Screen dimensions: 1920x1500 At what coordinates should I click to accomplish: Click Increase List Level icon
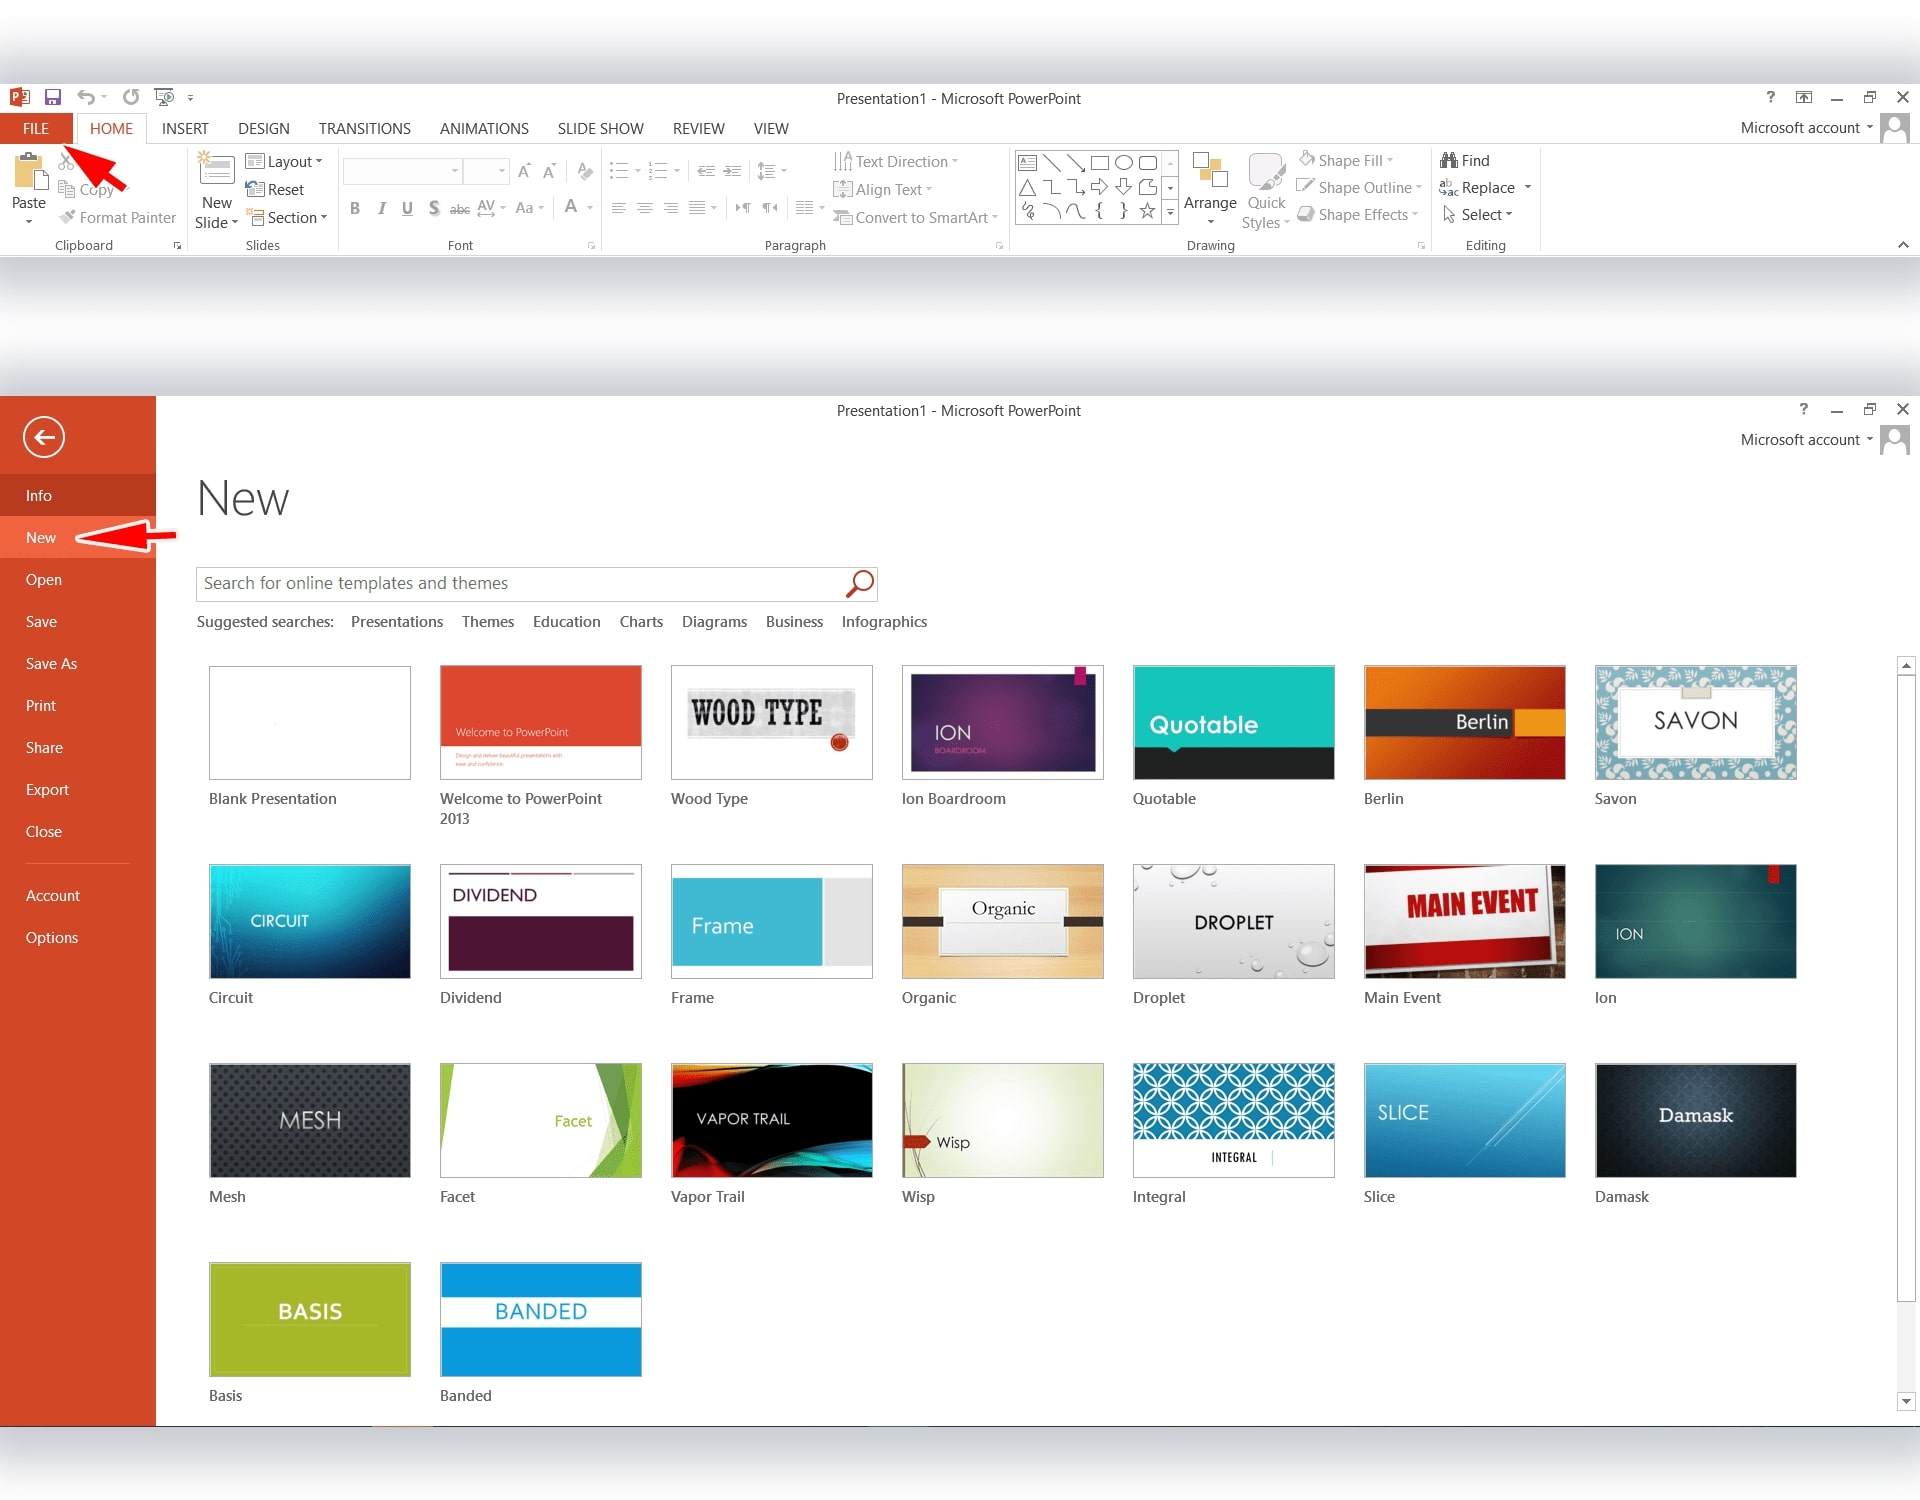[732, 171]
